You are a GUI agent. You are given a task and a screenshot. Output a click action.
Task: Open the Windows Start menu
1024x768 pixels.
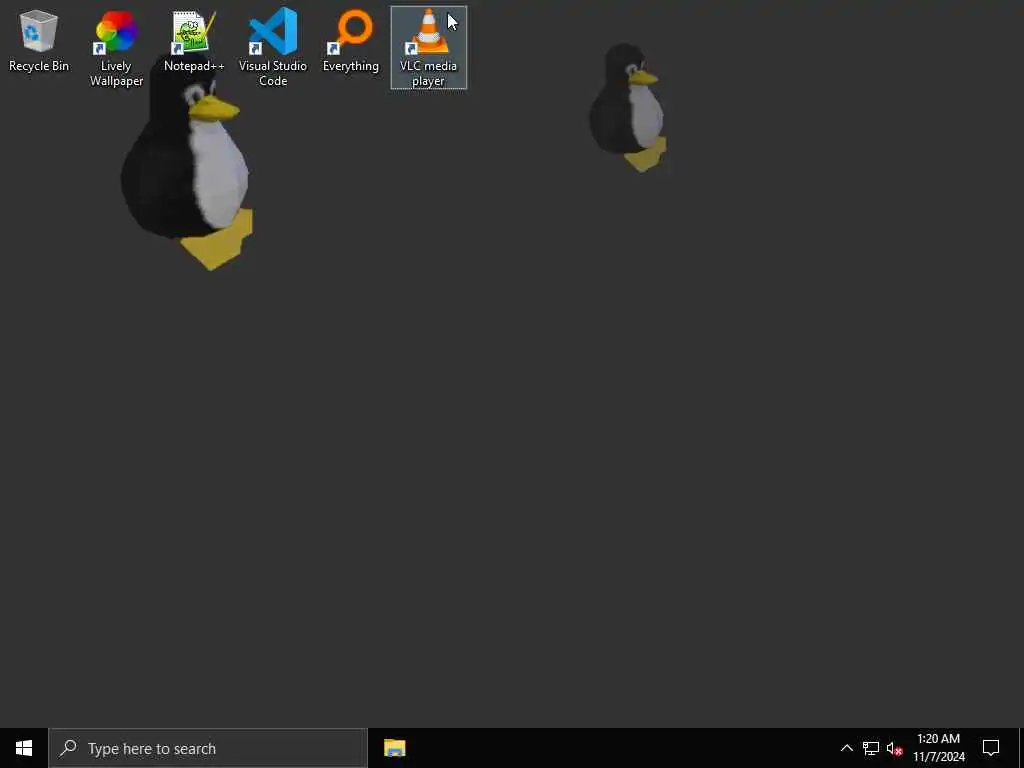(x=24, y=748)
